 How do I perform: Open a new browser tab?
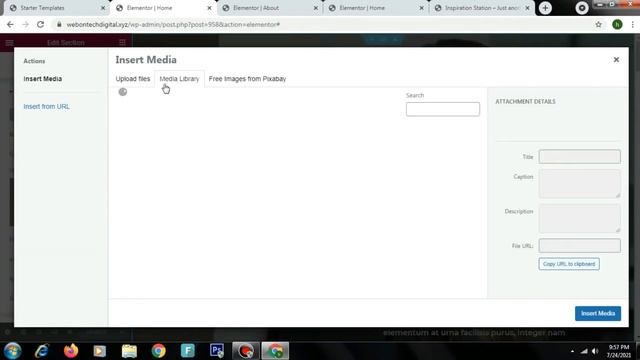click(x=545, y=8)
